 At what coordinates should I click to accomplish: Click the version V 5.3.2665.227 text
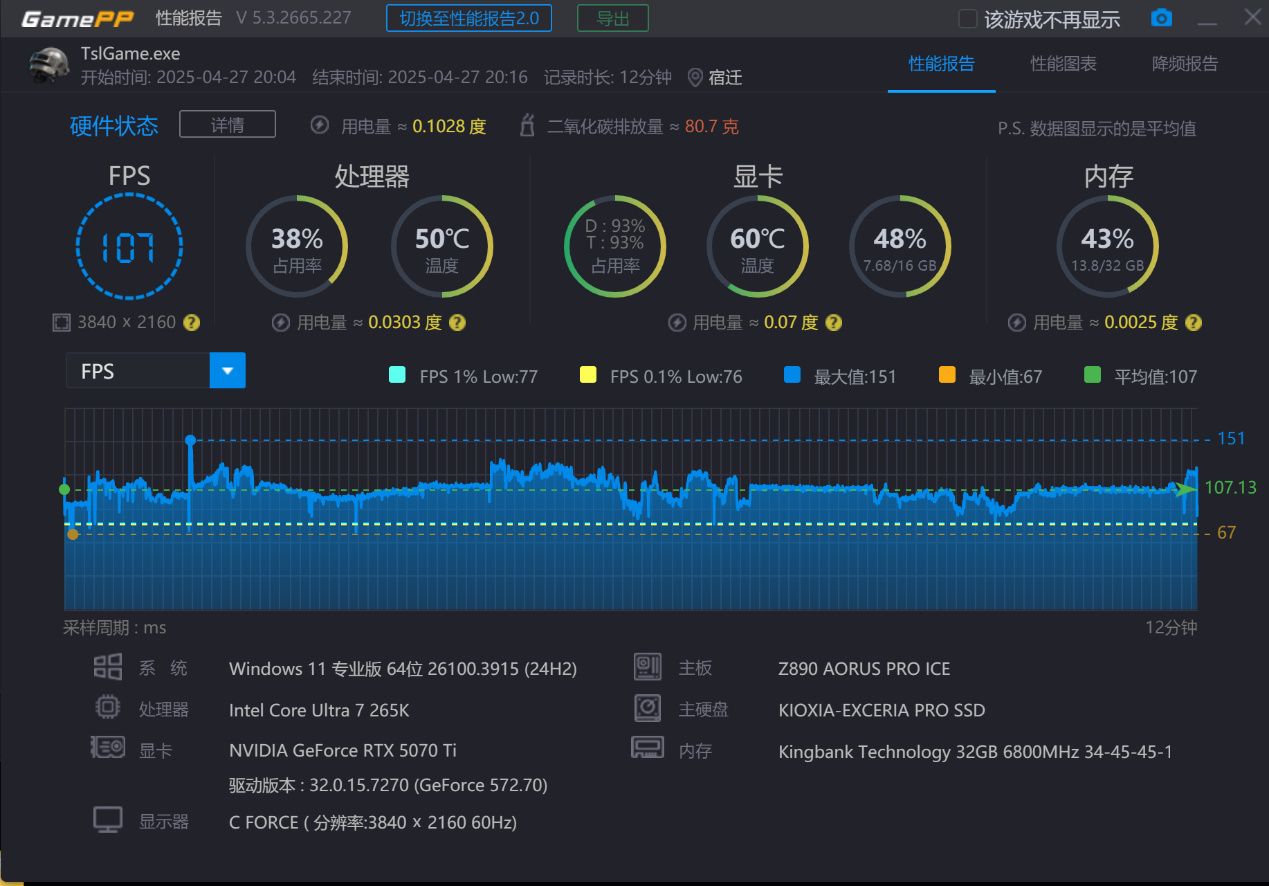coord(294,18)
